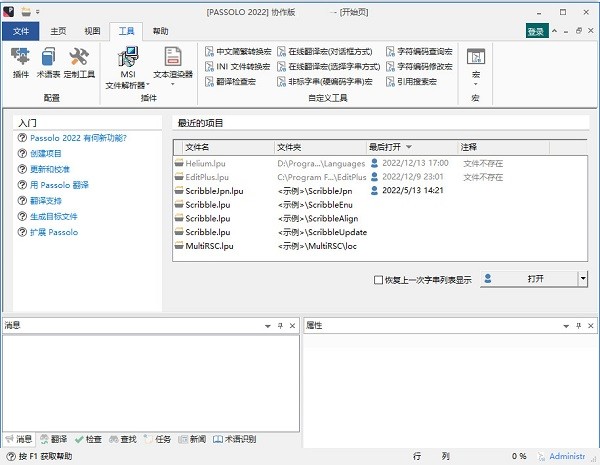This screenshot has width=600, height=465.
Task: Run the 中文简繁转换宏 macro
Action: [237, 51]
